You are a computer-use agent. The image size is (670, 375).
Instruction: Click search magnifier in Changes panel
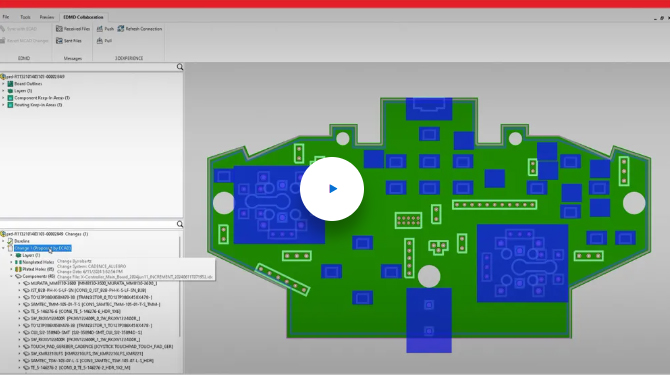tap(180, 224)
